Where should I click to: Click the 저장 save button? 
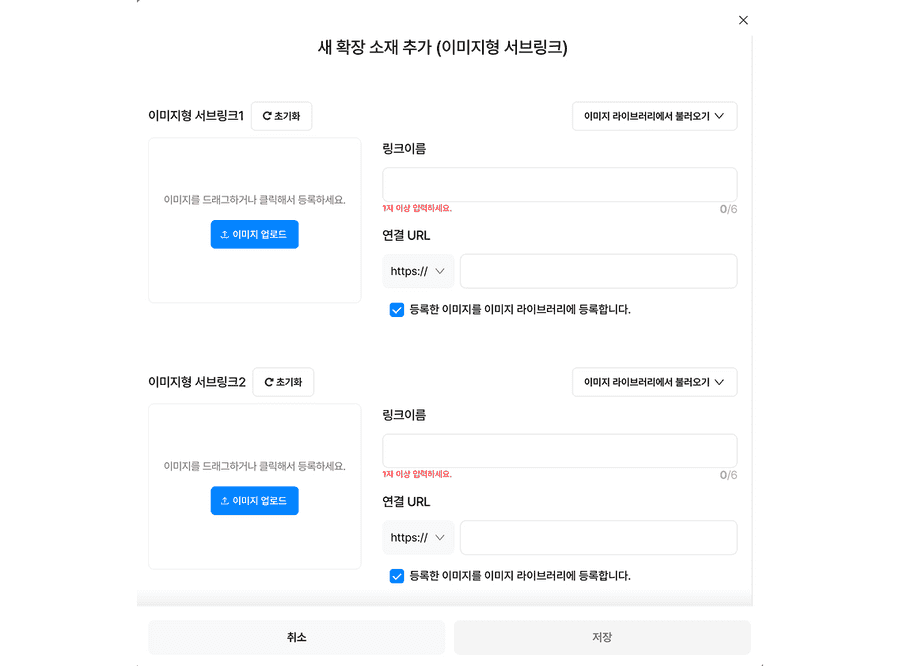(x=602, y=637)
